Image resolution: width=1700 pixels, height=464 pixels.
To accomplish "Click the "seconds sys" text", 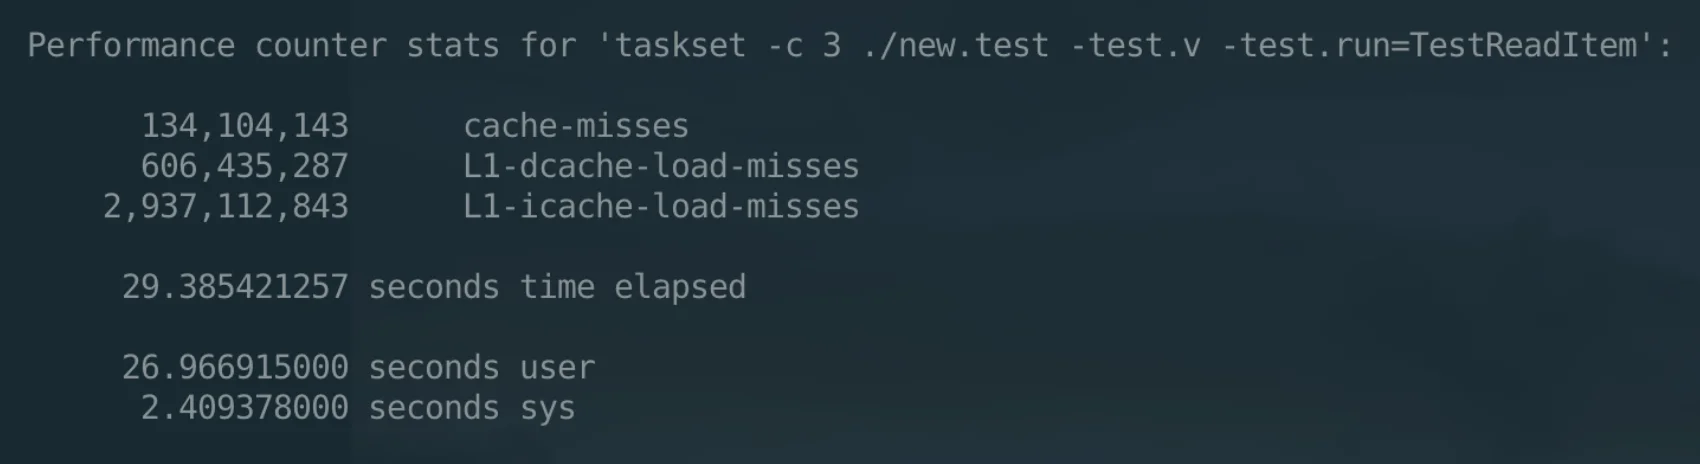I will [x=472, y=408].
